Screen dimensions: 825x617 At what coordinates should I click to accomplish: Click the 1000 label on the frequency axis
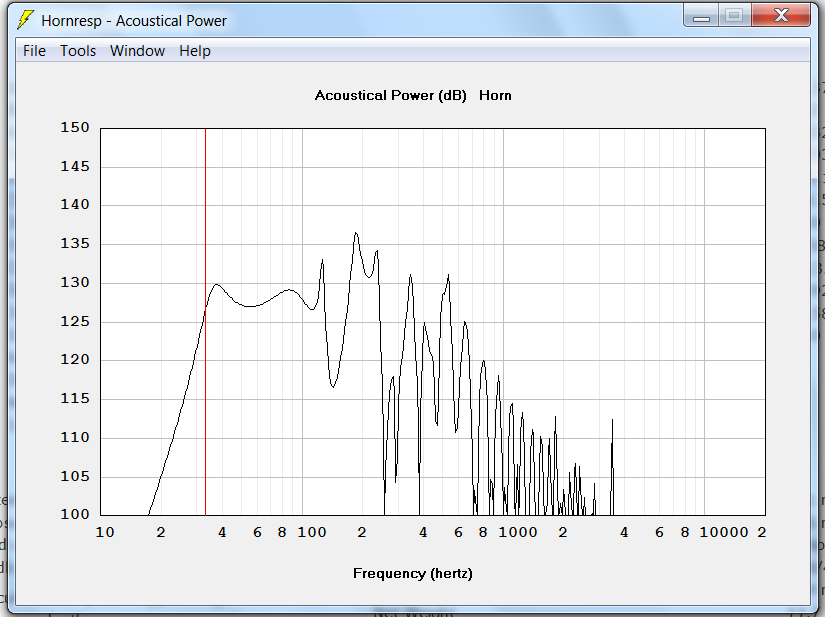(x=518, y=532)
